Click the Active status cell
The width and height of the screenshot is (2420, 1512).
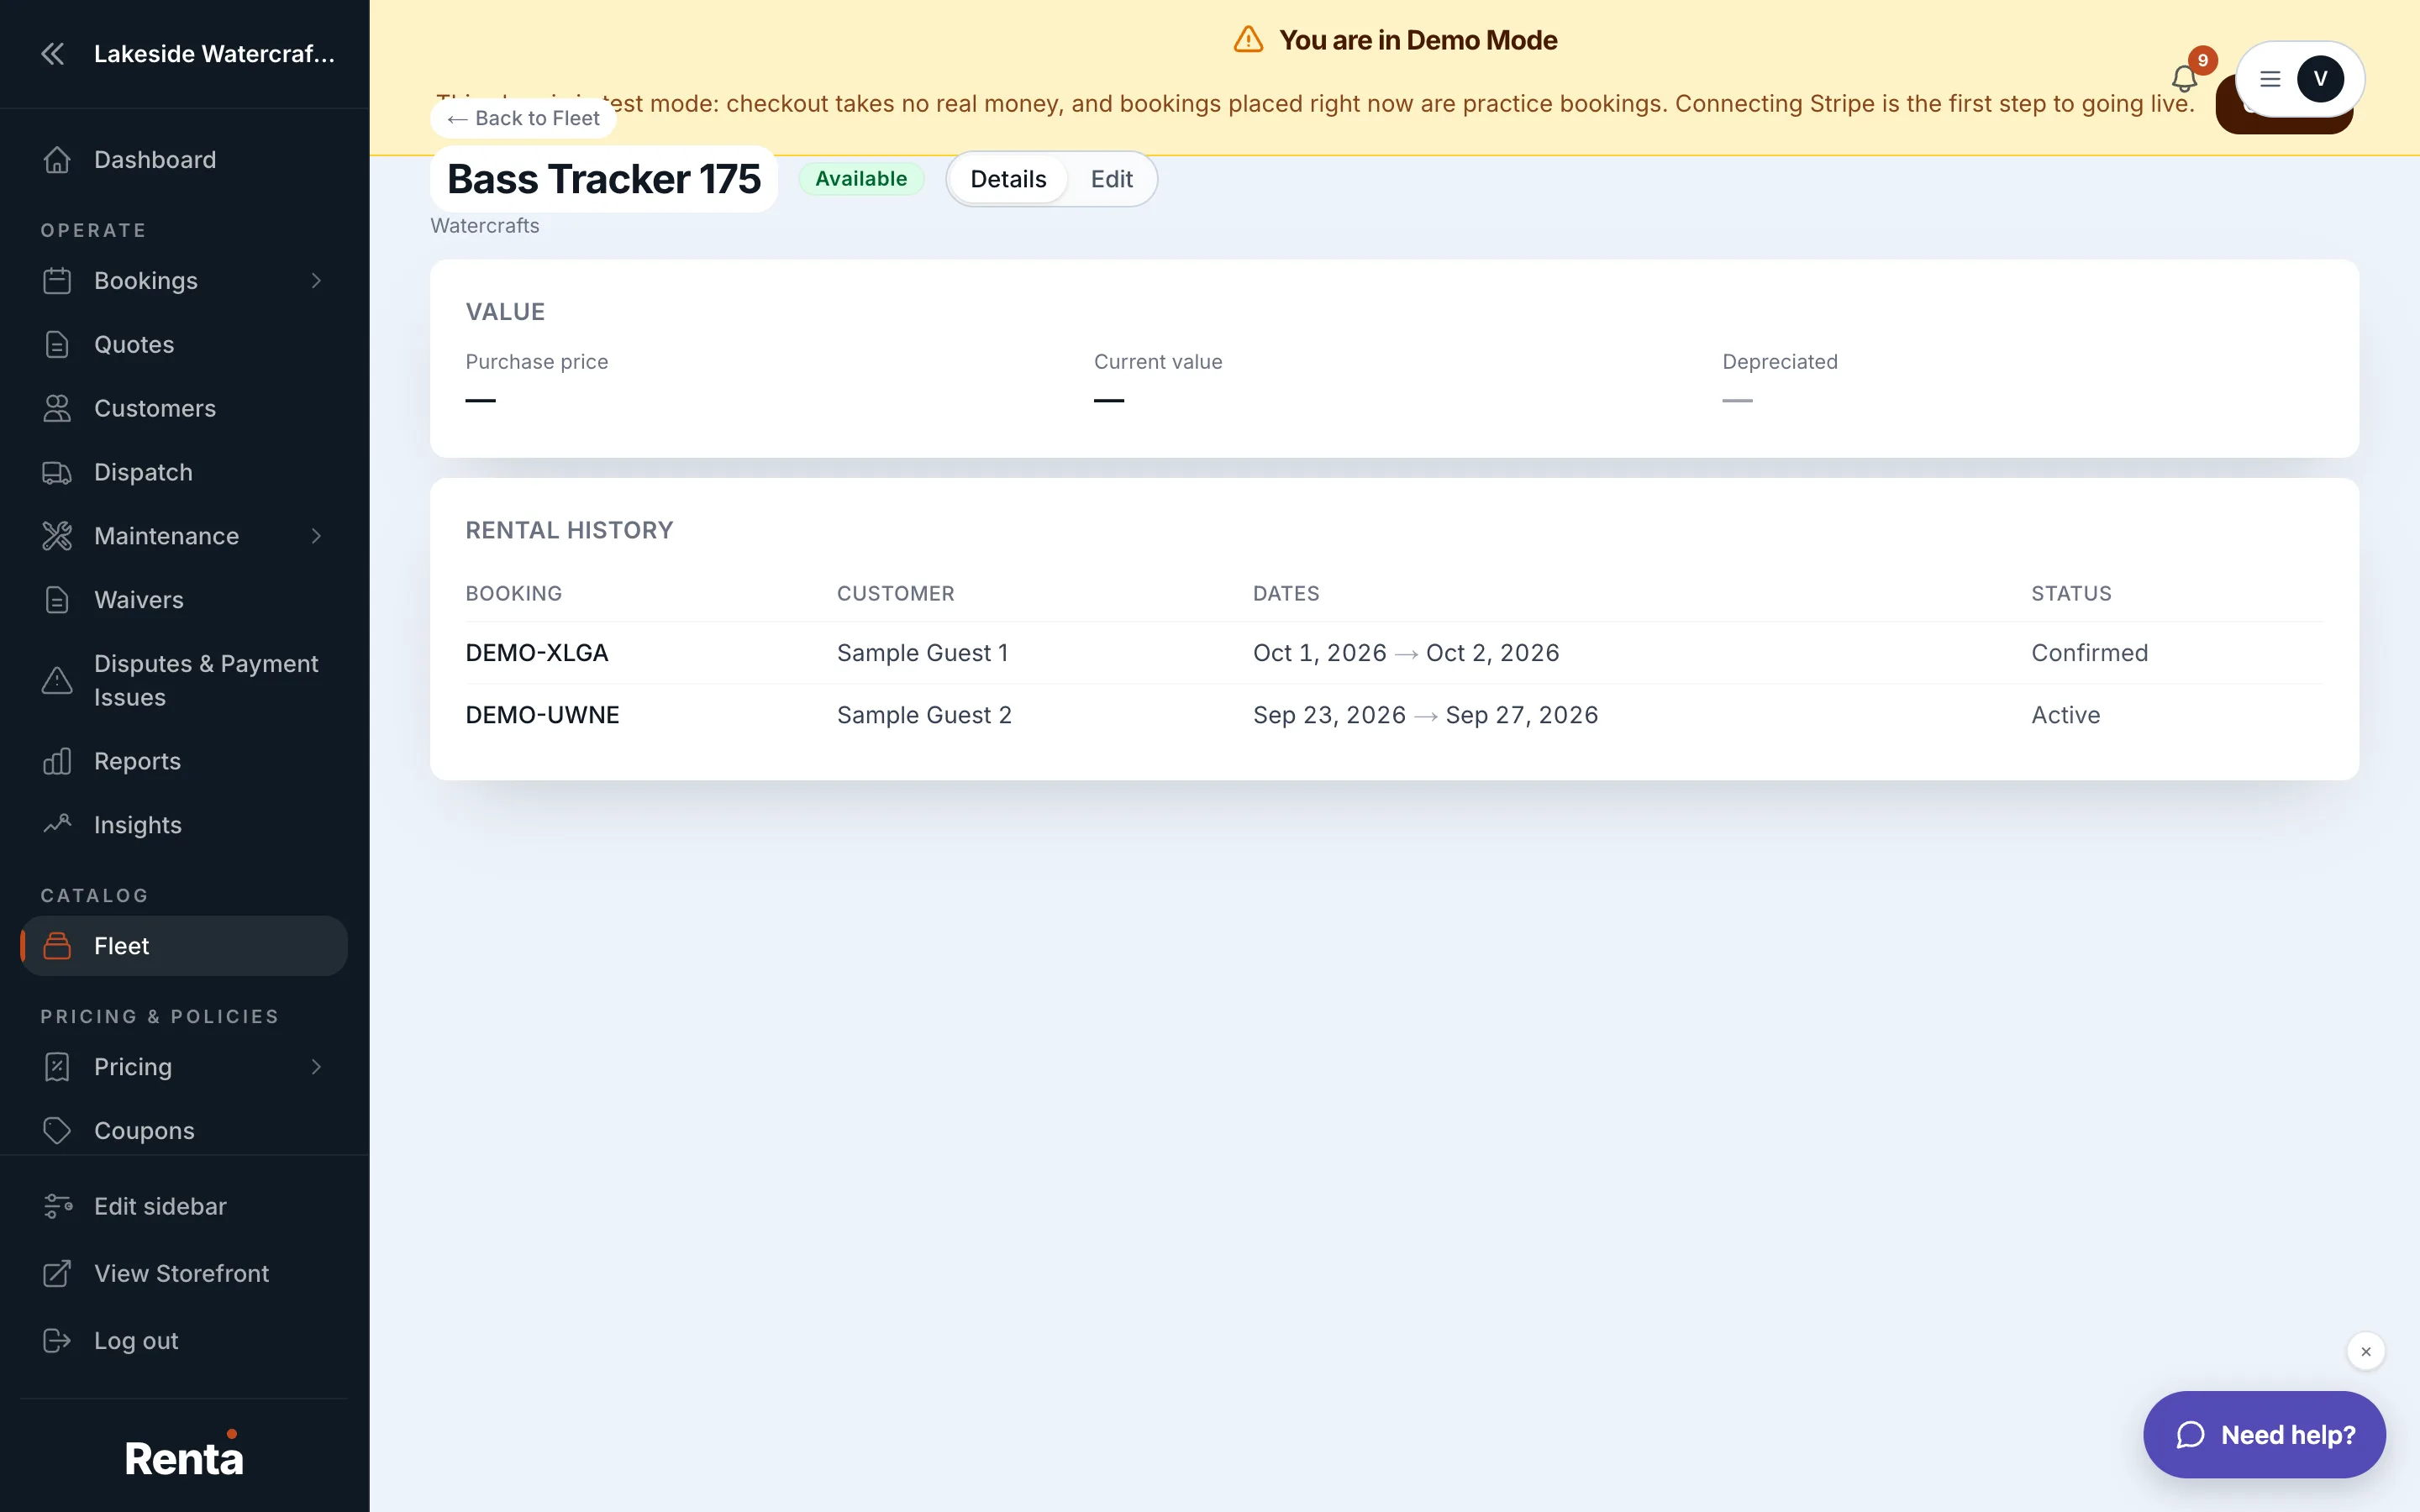pos(2065,715)
